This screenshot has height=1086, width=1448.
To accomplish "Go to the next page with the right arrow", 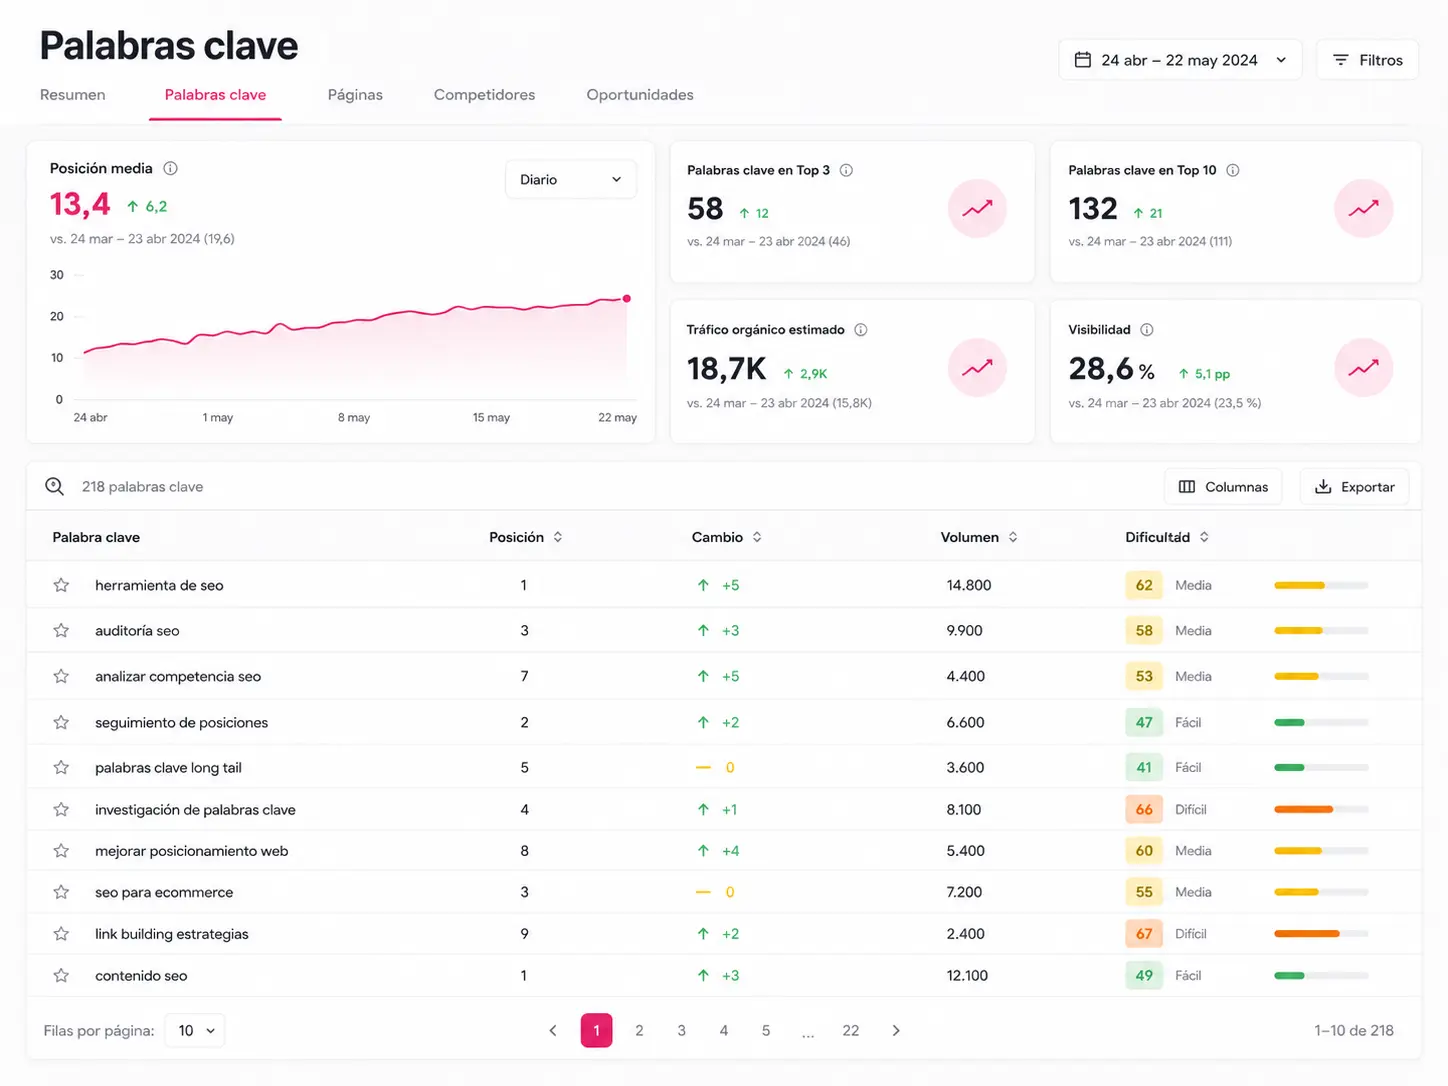I will (896, 1031).
